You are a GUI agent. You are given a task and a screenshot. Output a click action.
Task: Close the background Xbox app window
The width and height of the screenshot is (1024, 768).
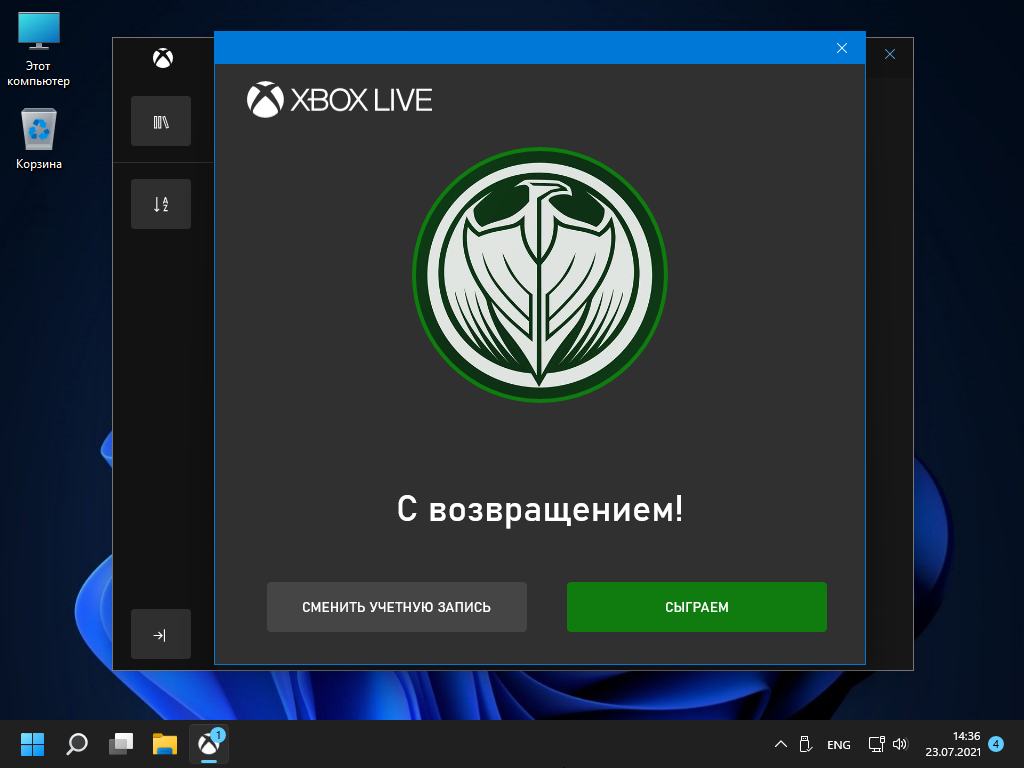(x=889, y=54)
